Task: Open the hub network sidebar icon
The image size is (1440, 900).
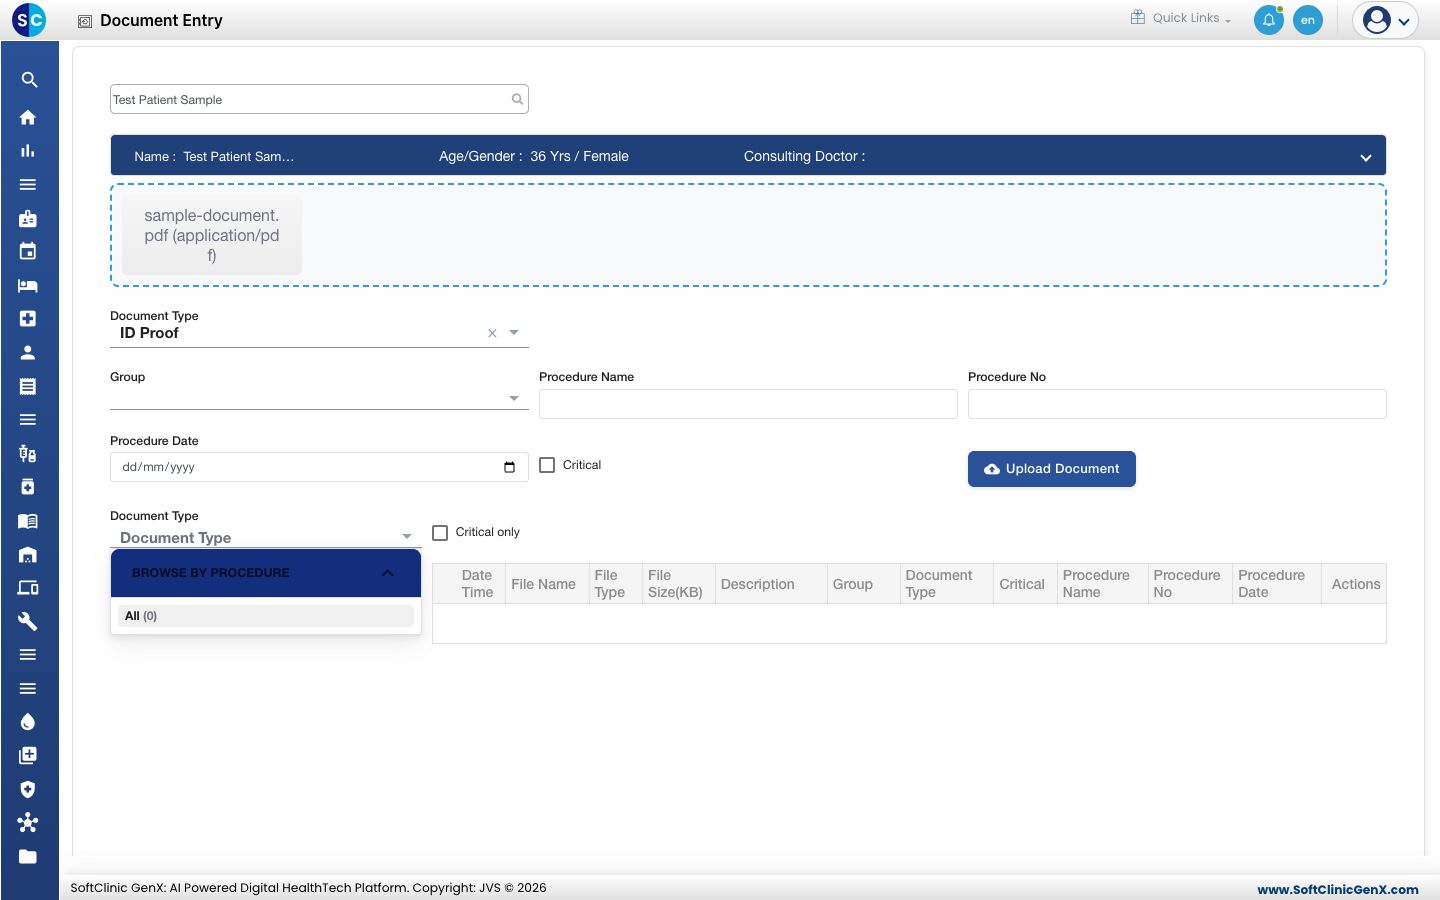Action: [x=28, y=822]
